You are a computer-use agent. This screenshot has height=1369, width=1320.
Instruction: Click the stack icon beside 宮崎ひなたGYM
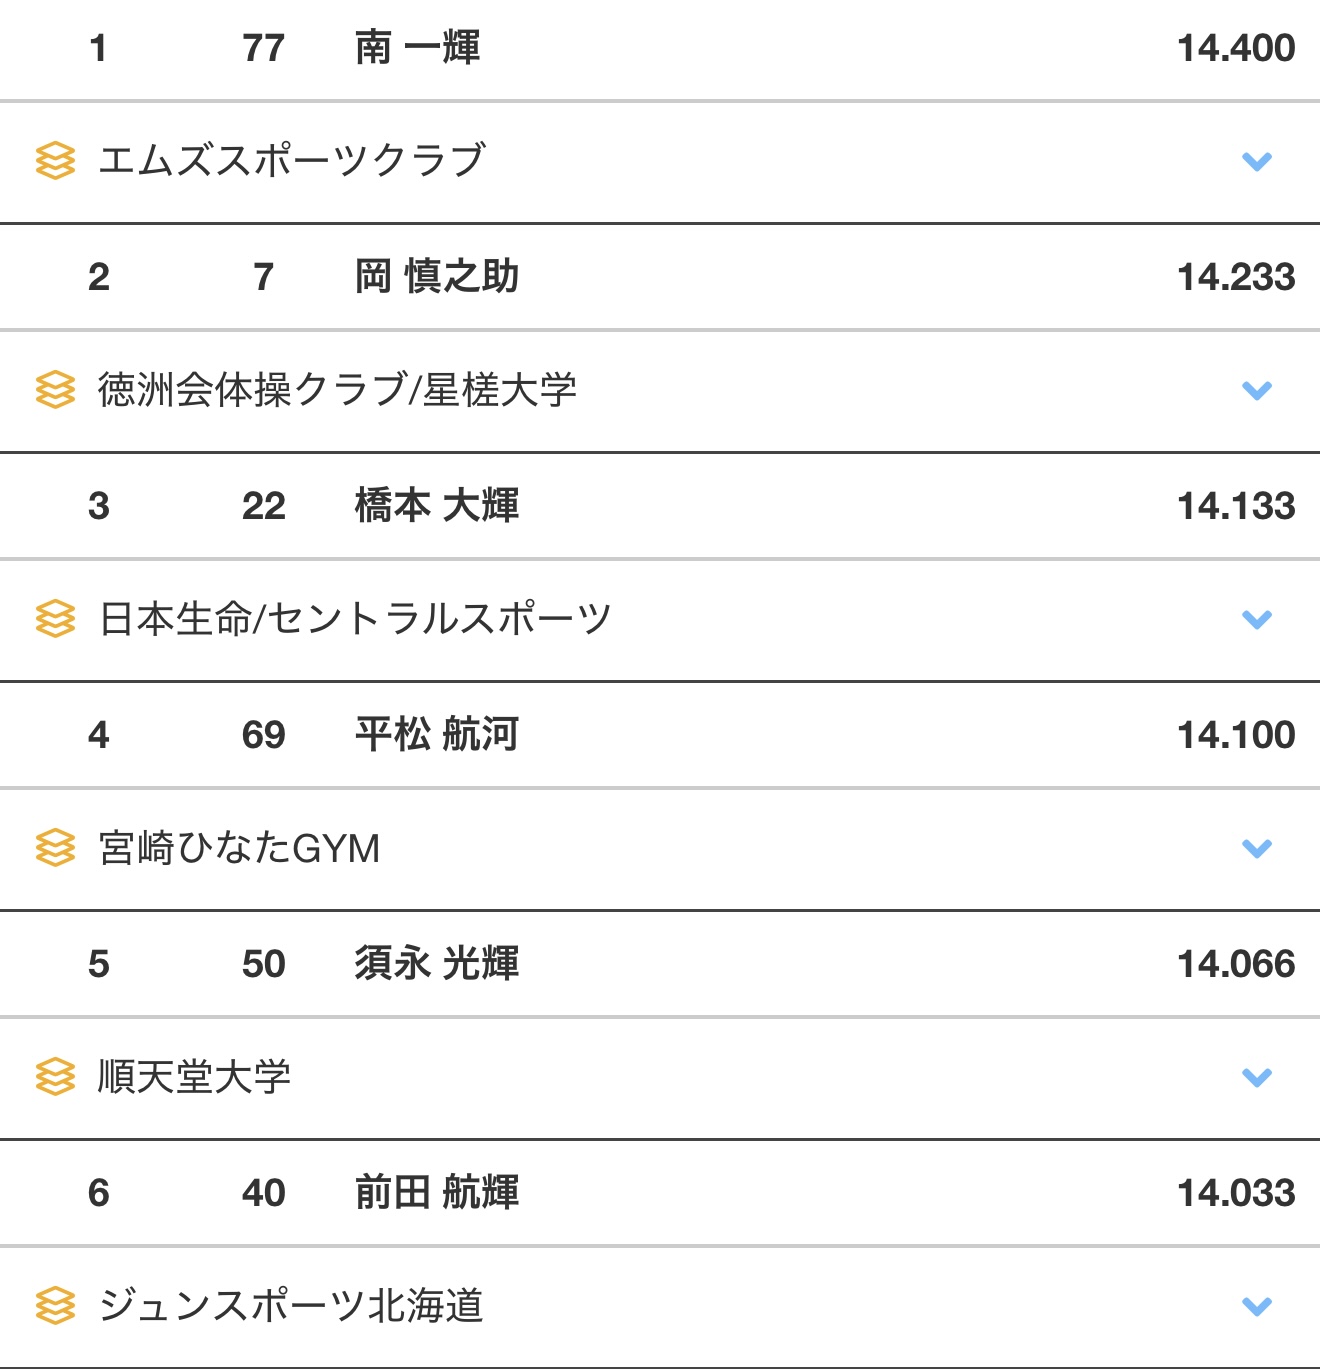[55, 848]
